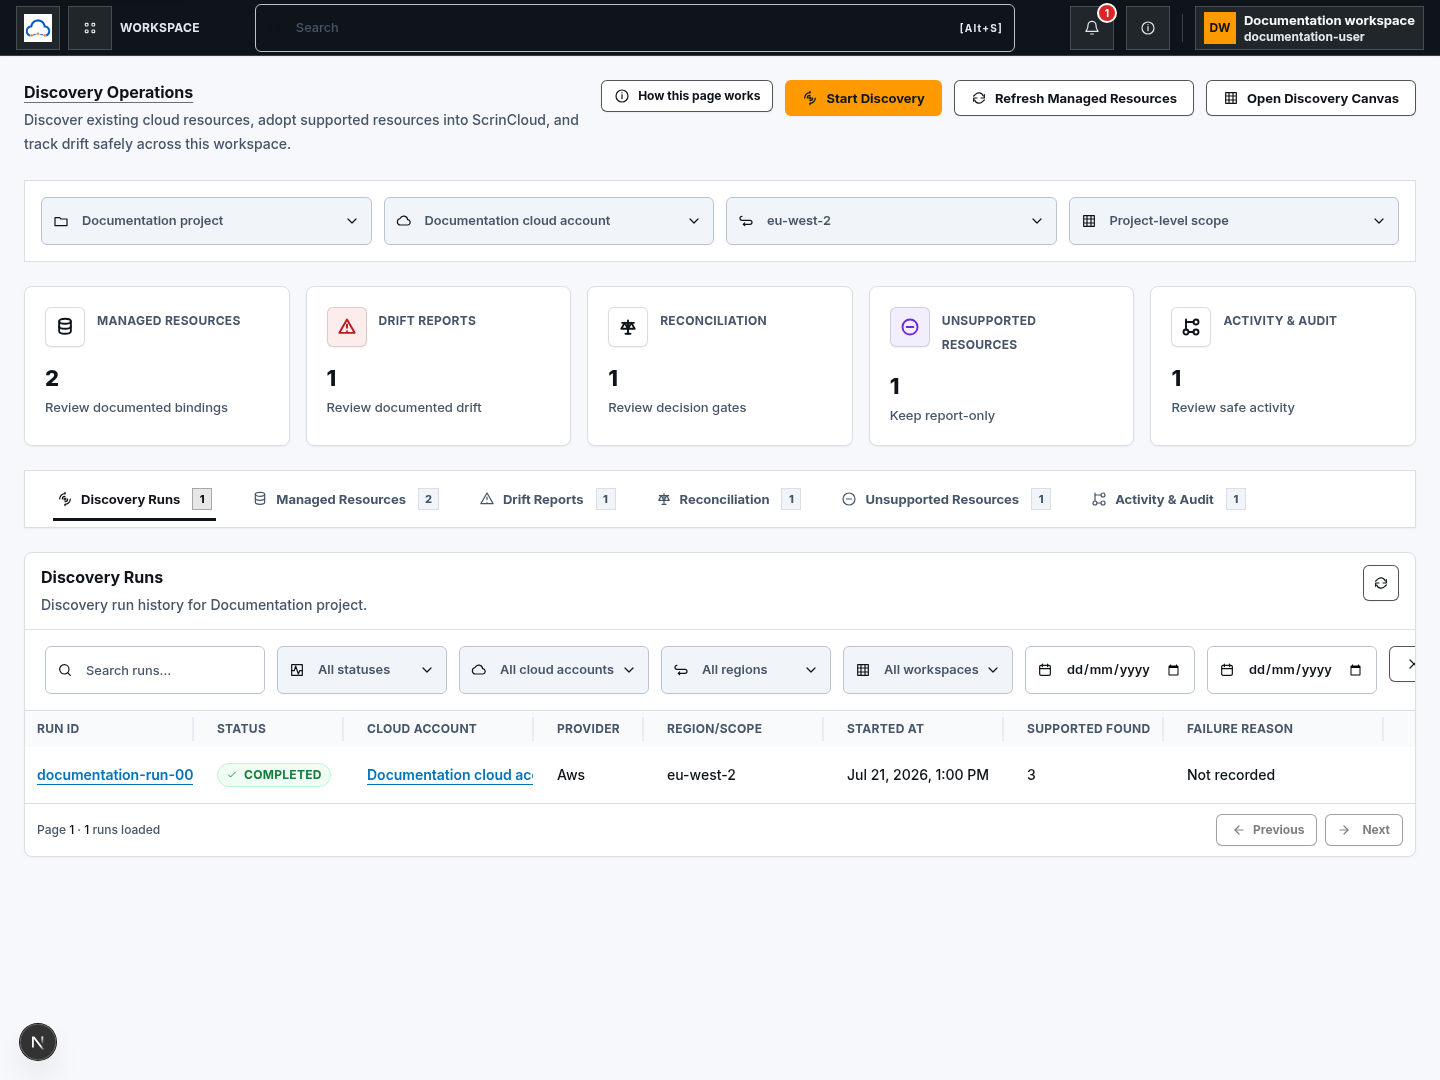Click Refresh Managed Resources button
The height and width of the screenshot is (1080, 1440).
click(x=1074, y=98)
